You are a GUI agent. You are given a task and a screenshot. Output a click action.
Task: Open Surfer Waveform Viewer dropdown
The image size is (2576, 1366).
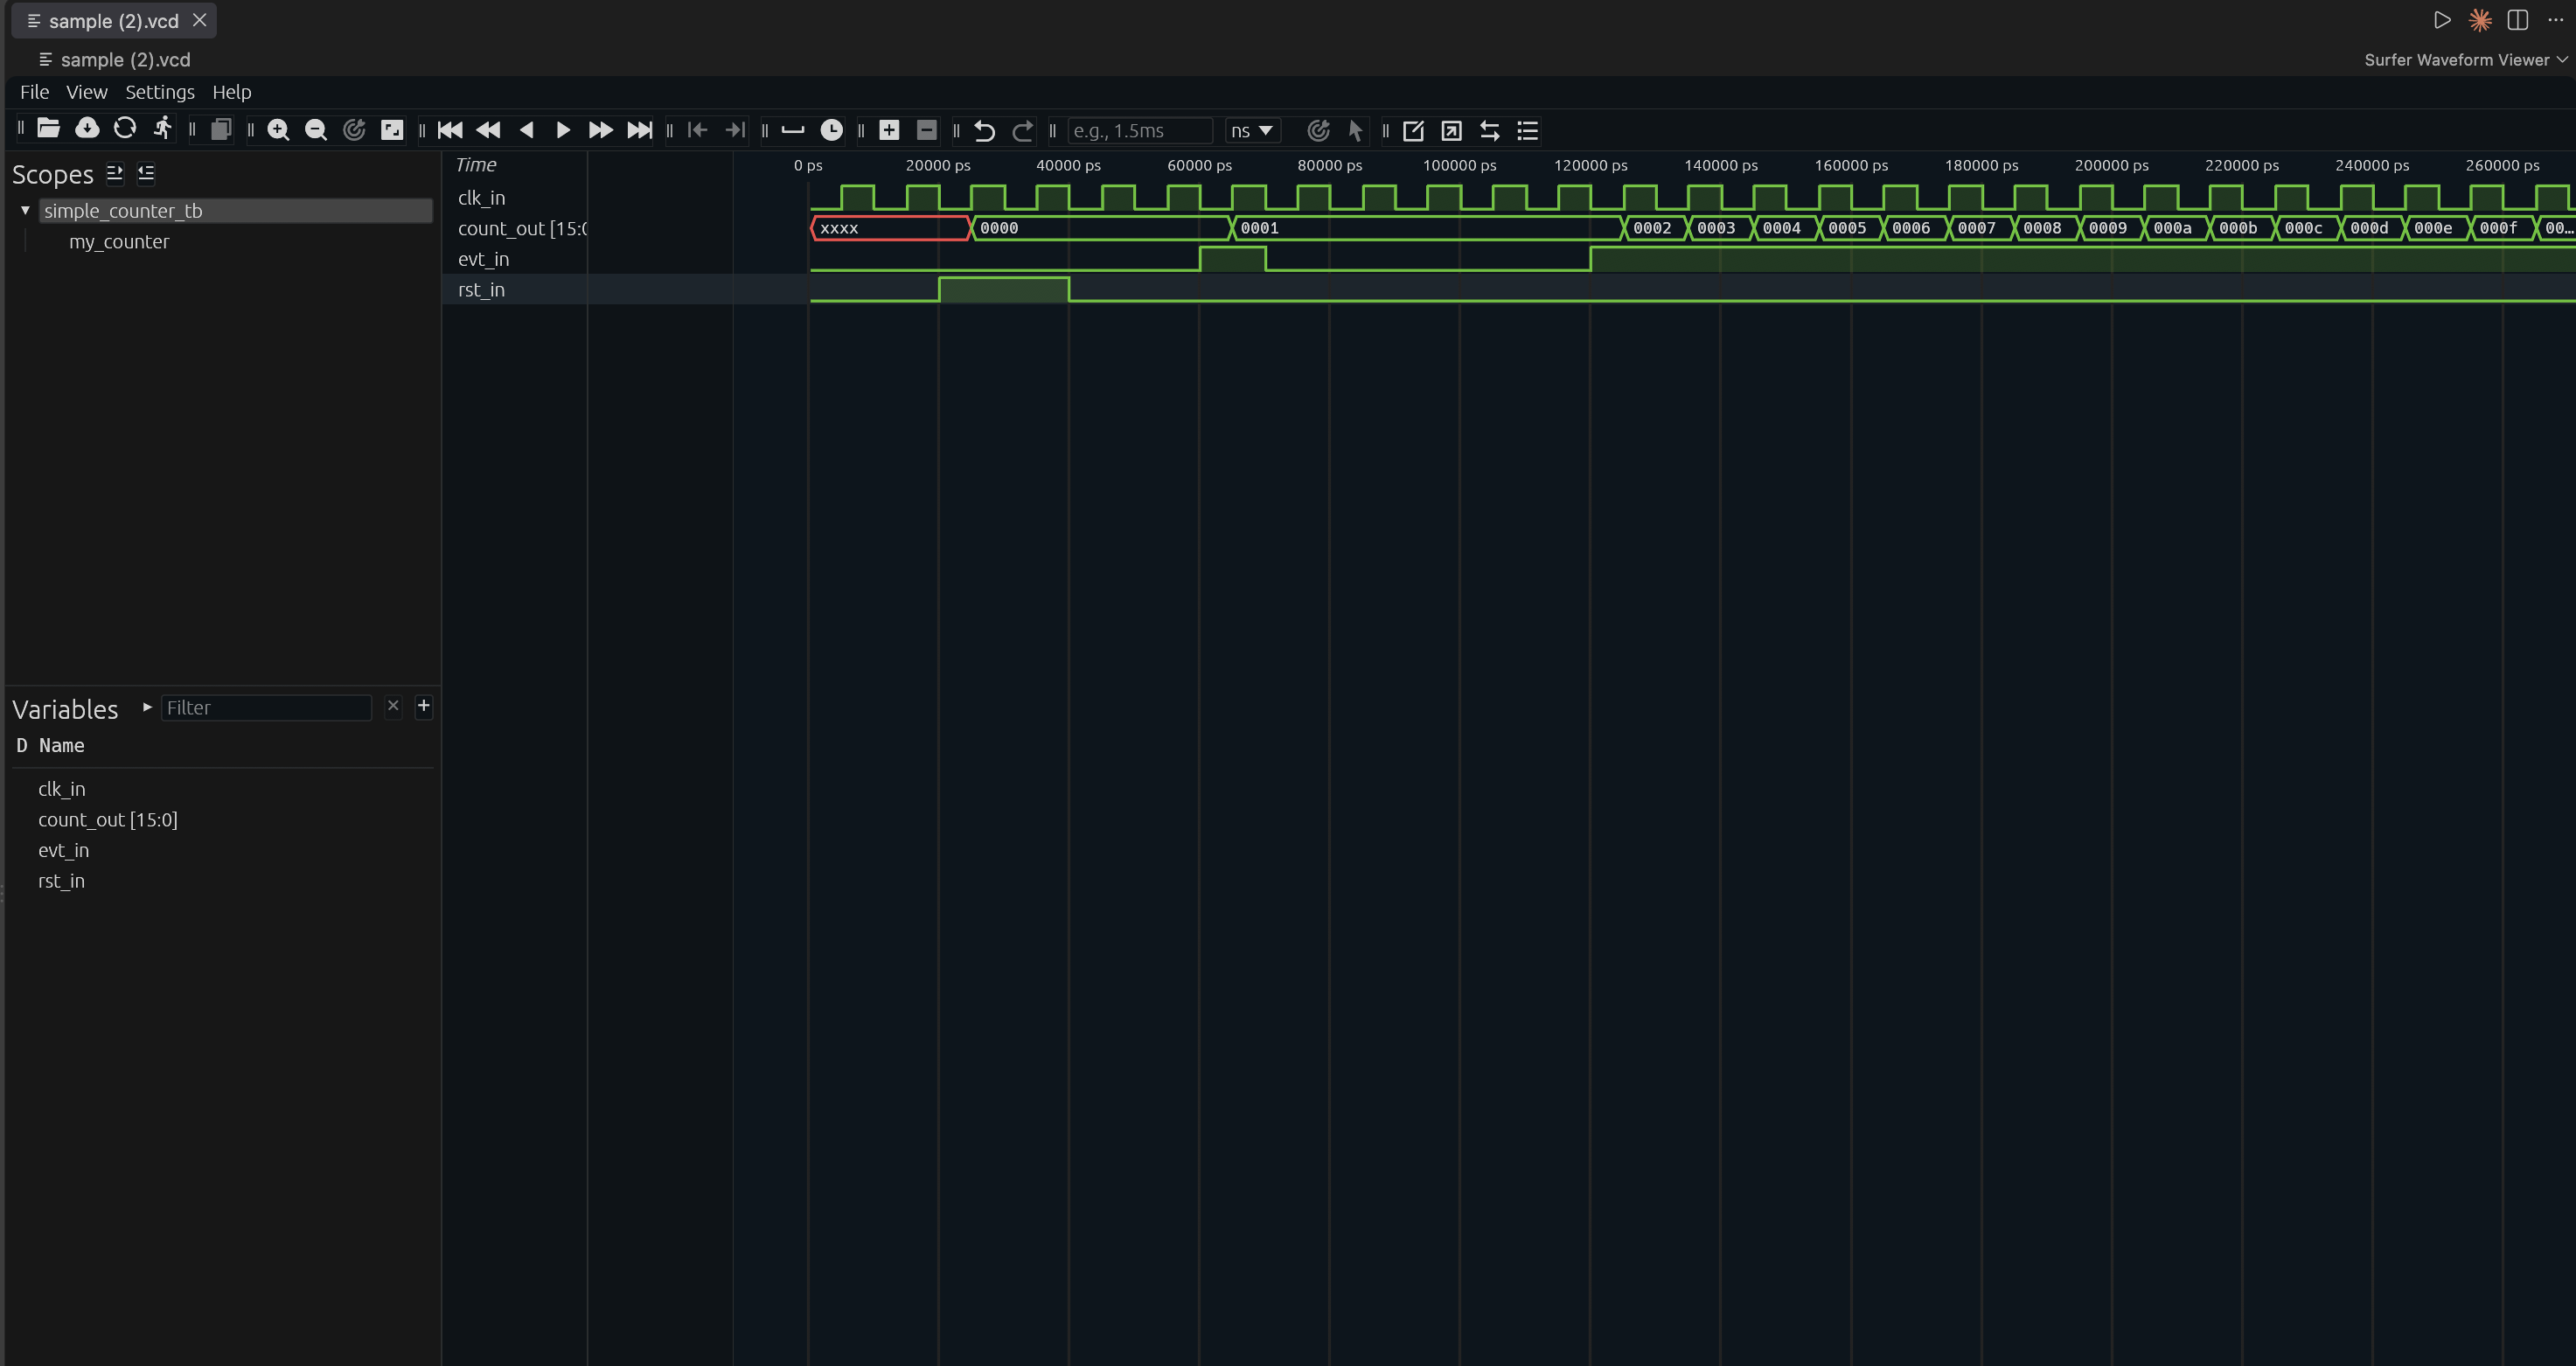tap(2465, 60)
